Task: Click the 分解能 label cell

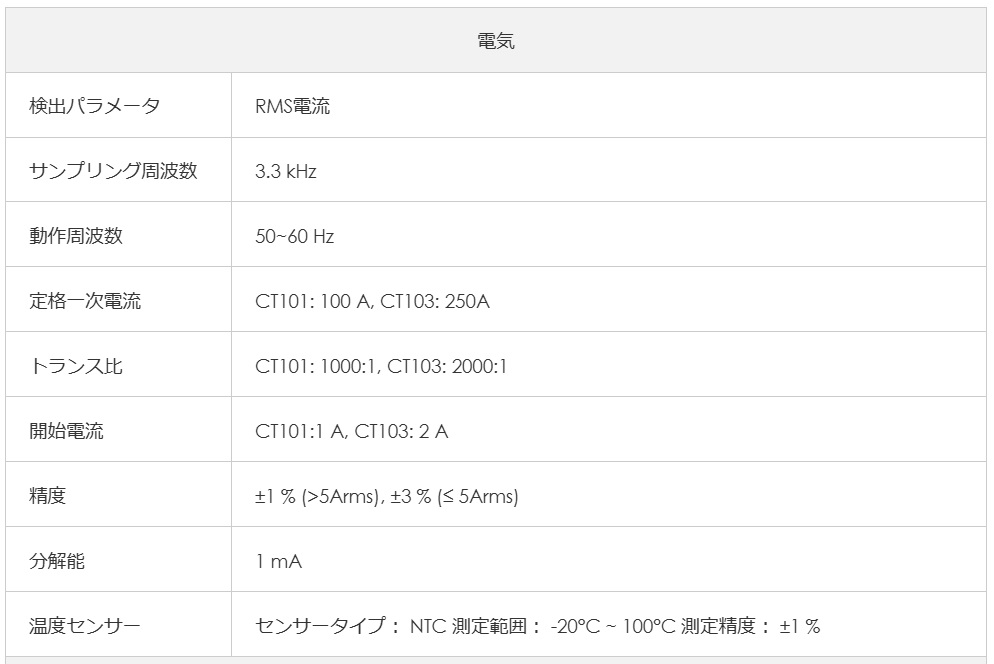Action: (57, 561)
